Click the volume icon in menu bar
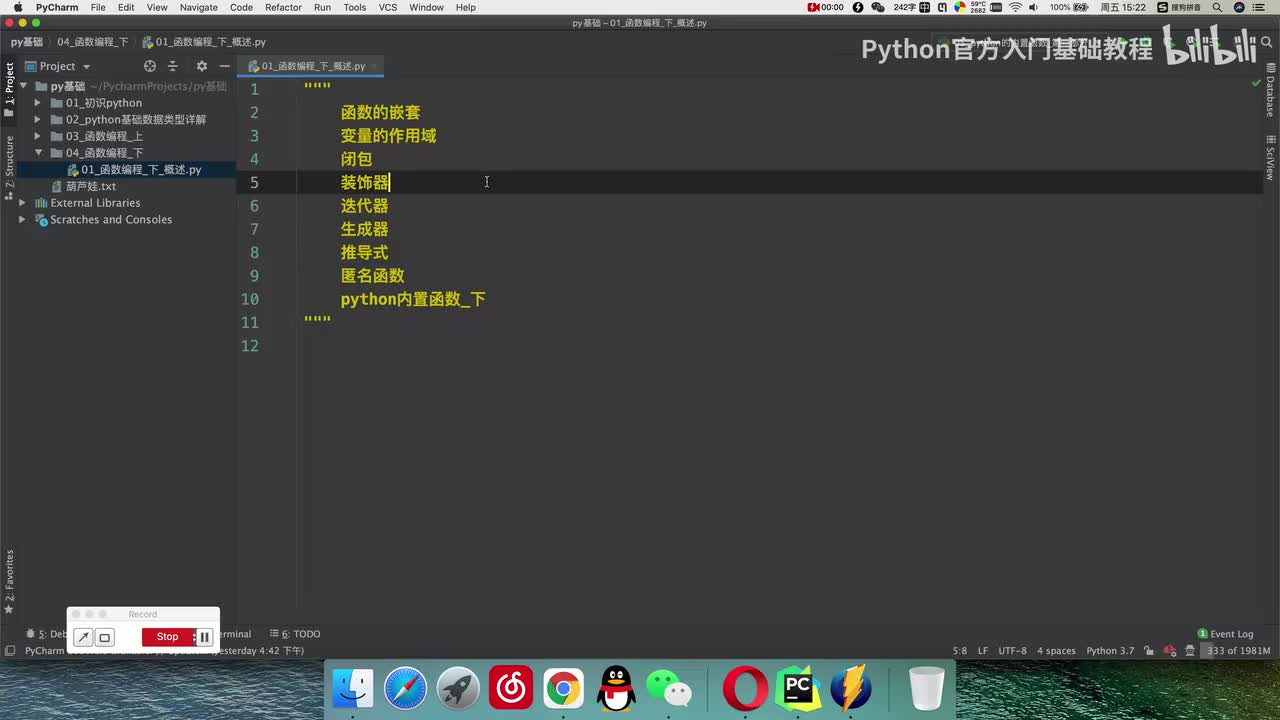The image size is (1280, 720). click(1036, 7)
